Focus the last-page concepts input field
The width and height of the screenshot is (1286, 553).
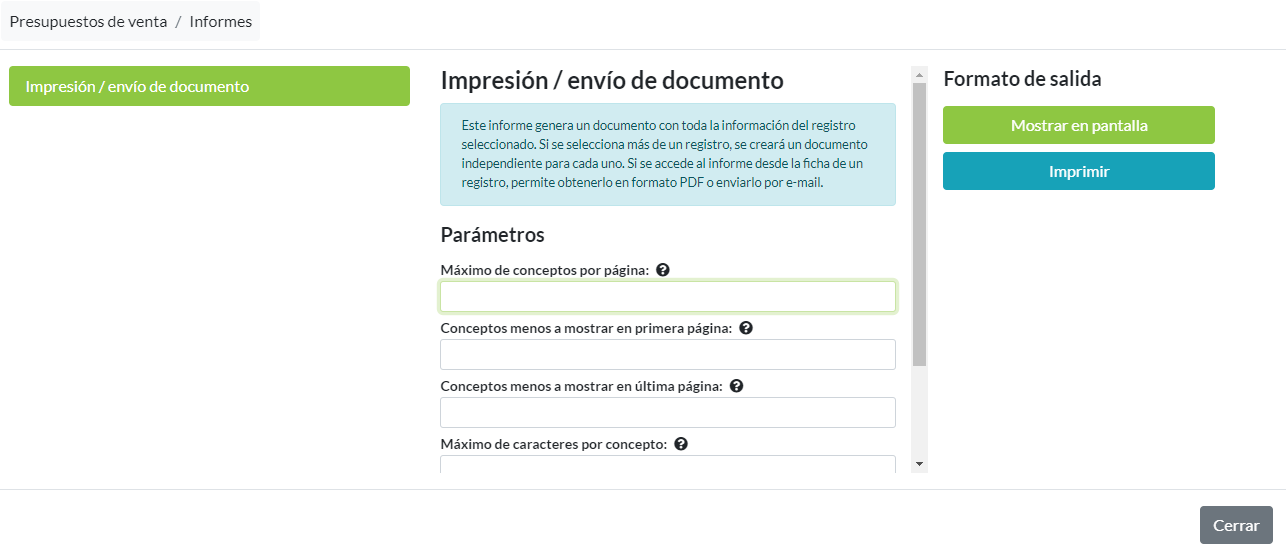(667, 413)
